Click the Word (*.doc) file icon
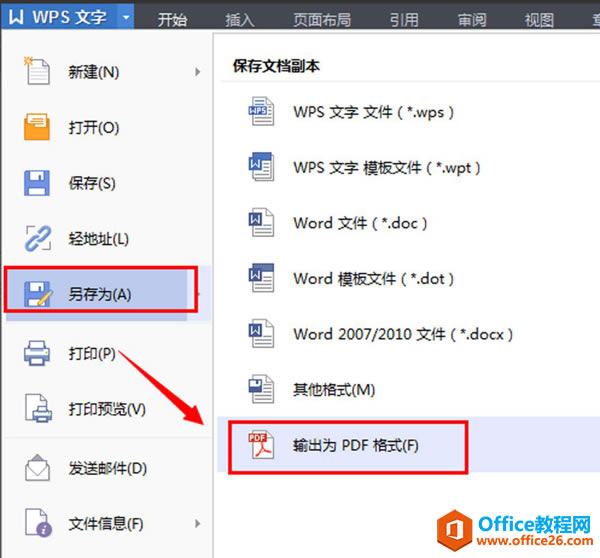This screenshot has width=600, height=558. coord(261,222)
